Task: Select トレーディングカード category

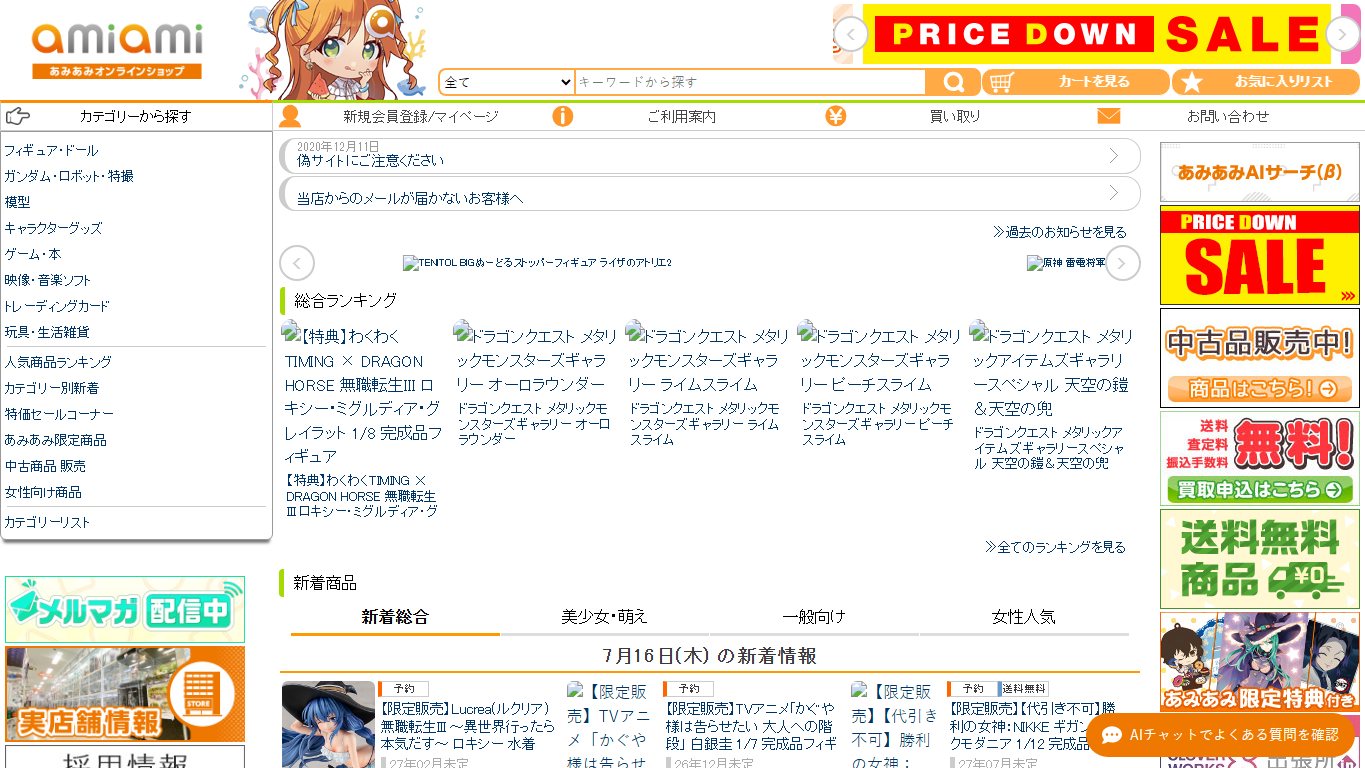Action: coord(57,306)
